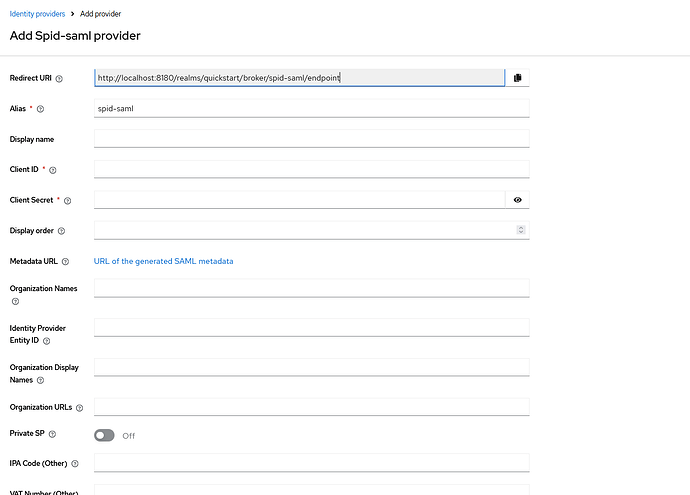Show help for Alias field

[40, 109]
